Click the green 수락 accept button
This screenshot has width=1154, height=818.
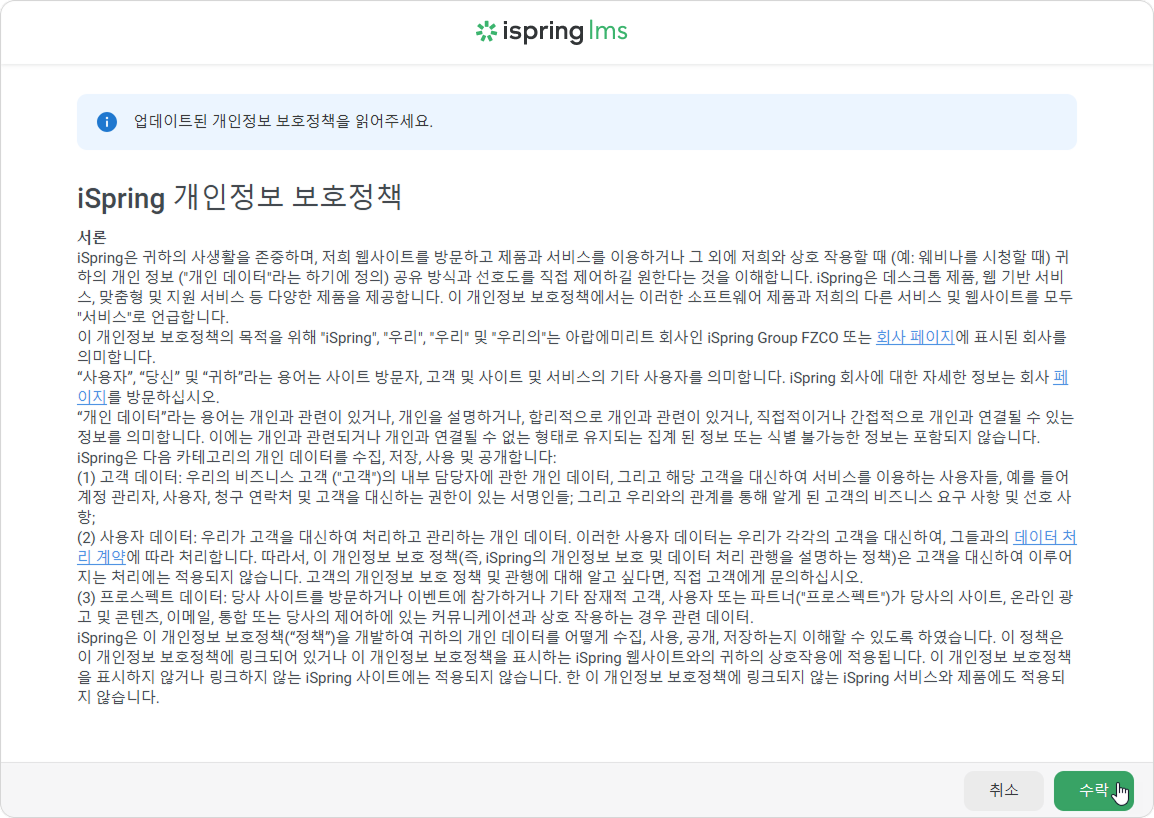(1093, 791)
